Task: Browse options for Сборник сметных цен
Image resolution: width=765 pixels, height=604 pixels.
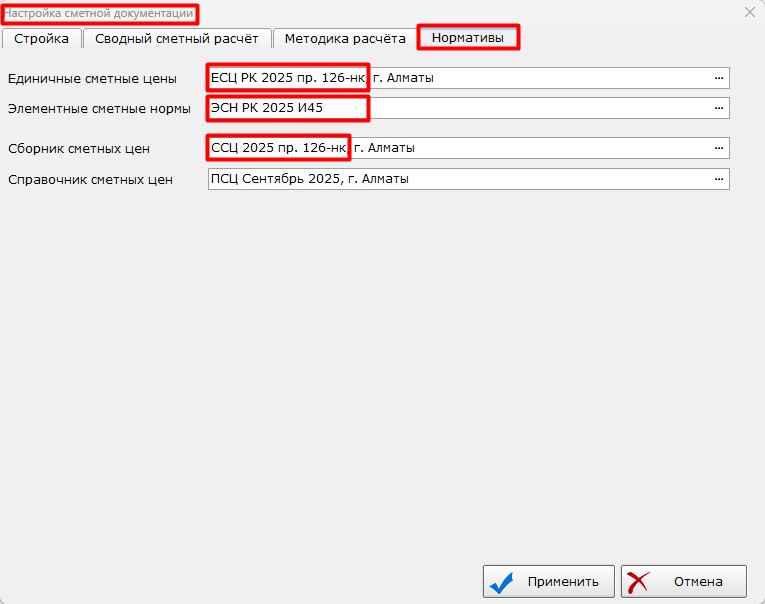Action: click(718, 148)
